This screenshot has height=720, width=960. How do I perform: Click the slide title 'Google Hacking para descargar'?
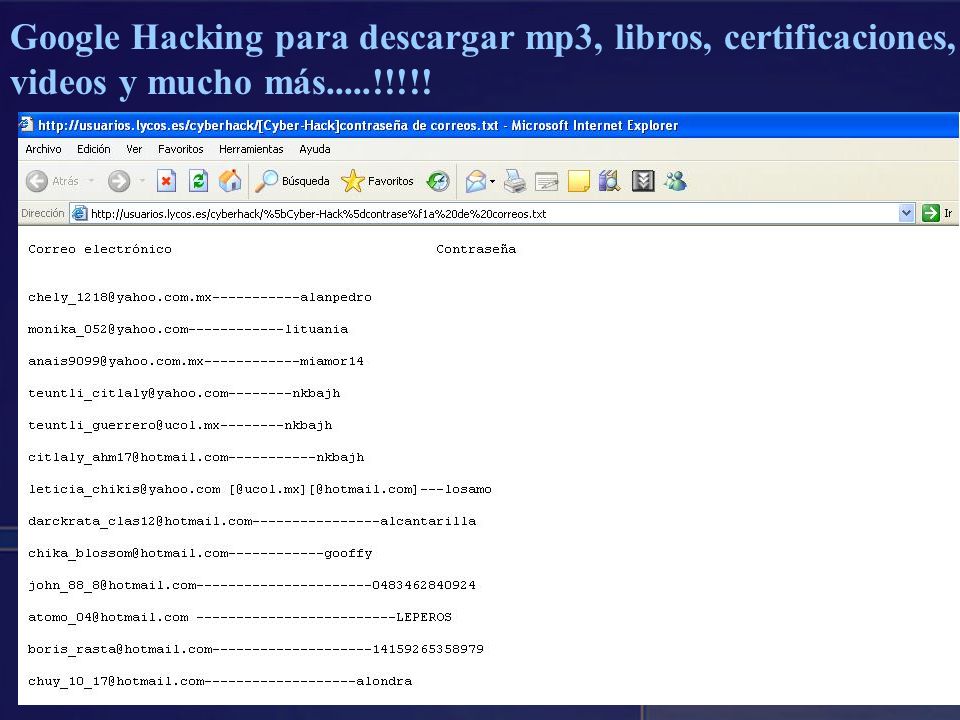pyautogui.click(x=262, y=38)
